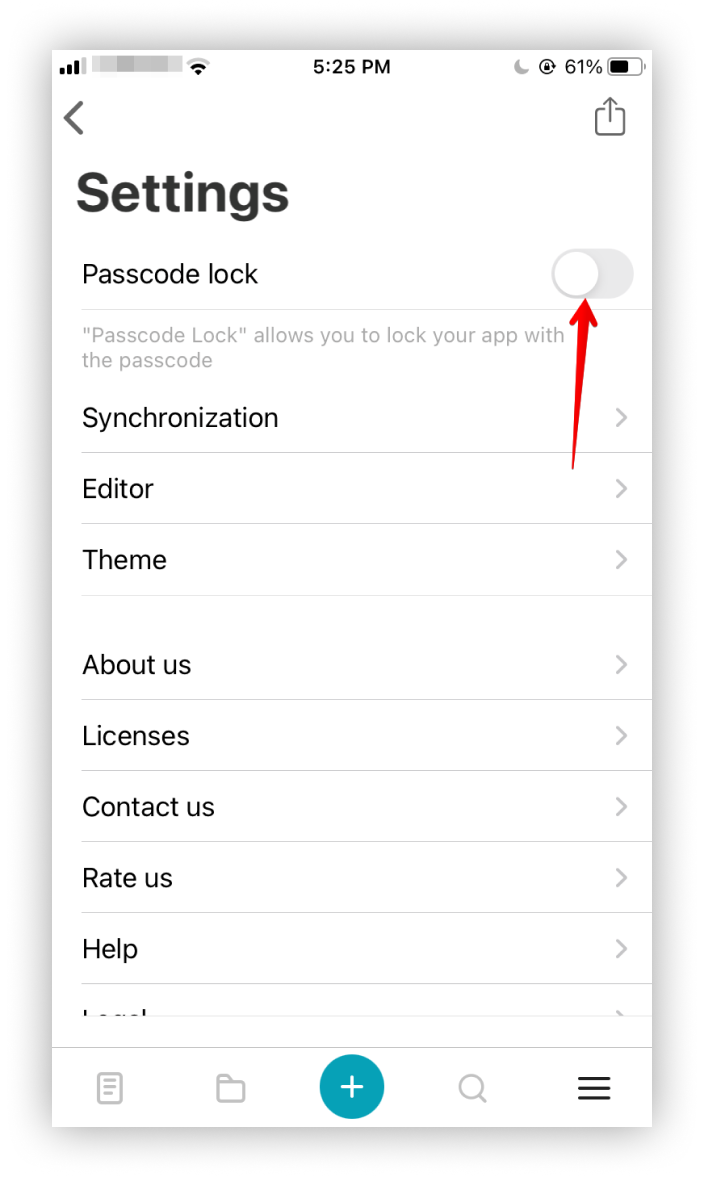The width and height of the screenshot is (704, 1177).
Task: Tap the battery indicator in status bar
Action: (x=626, y=67)
